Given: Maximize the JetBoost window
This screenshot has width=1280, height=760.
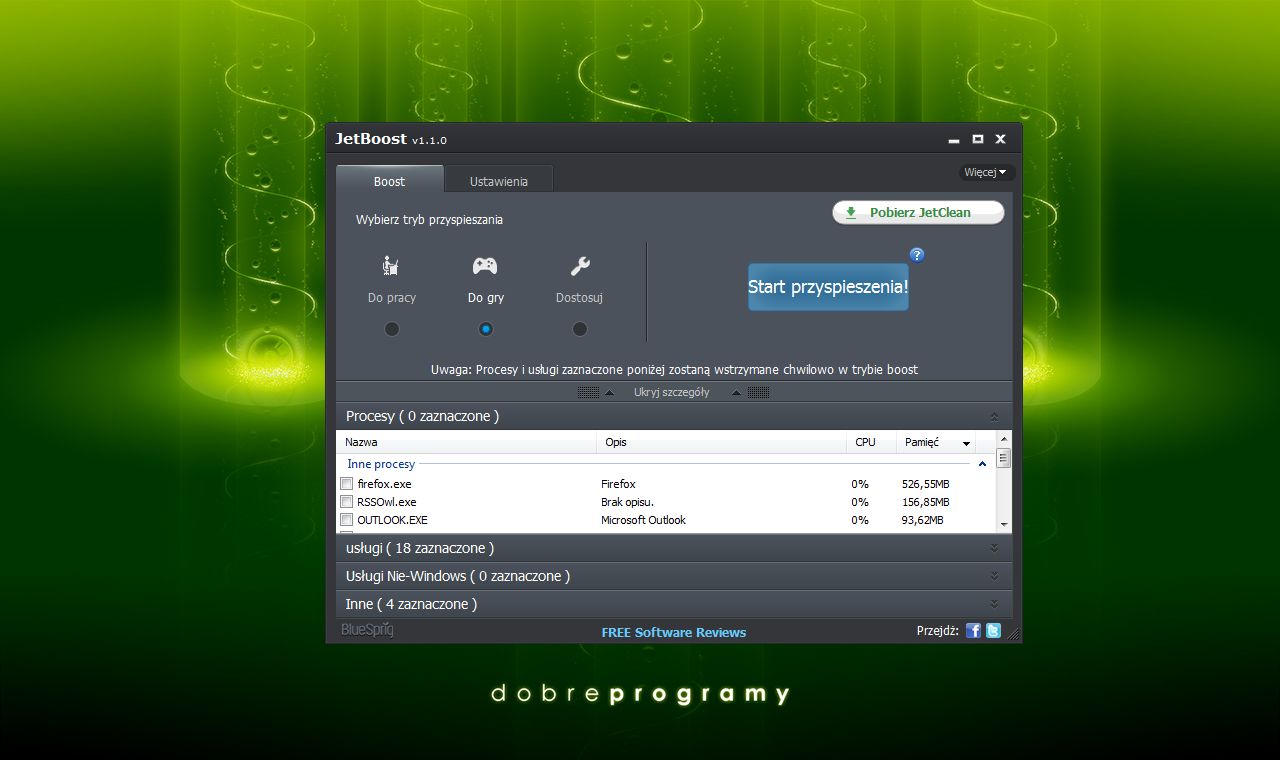Looking at the screenshot, I should pos(978,139).
